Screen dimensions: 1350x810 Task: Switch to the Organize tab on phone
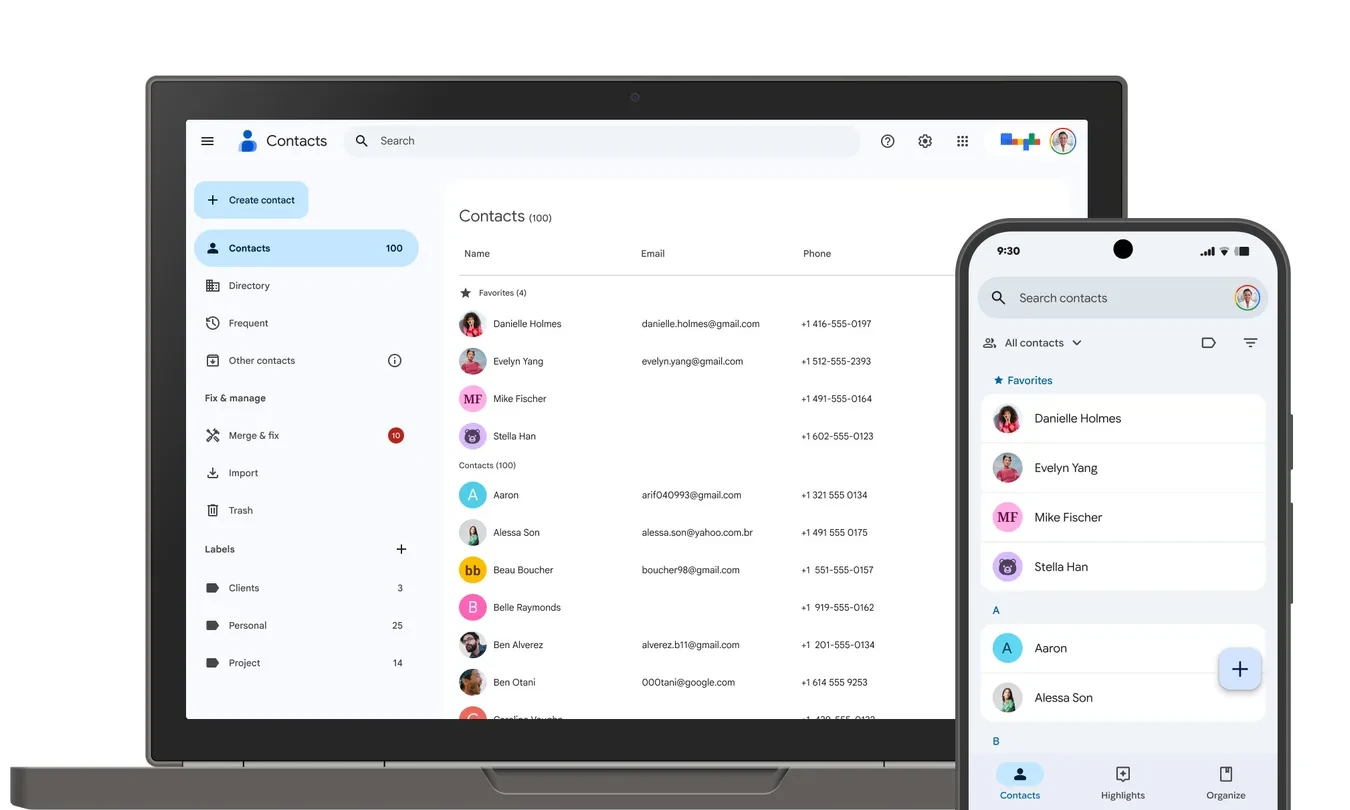(1226, 782)
